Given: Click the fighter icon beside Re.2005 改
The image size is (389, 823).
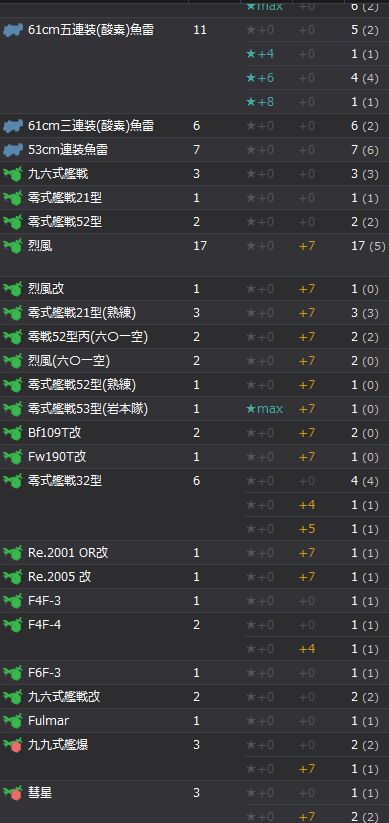Looking at the screenshot, I should pyautogui.click(x=13, y=577).
